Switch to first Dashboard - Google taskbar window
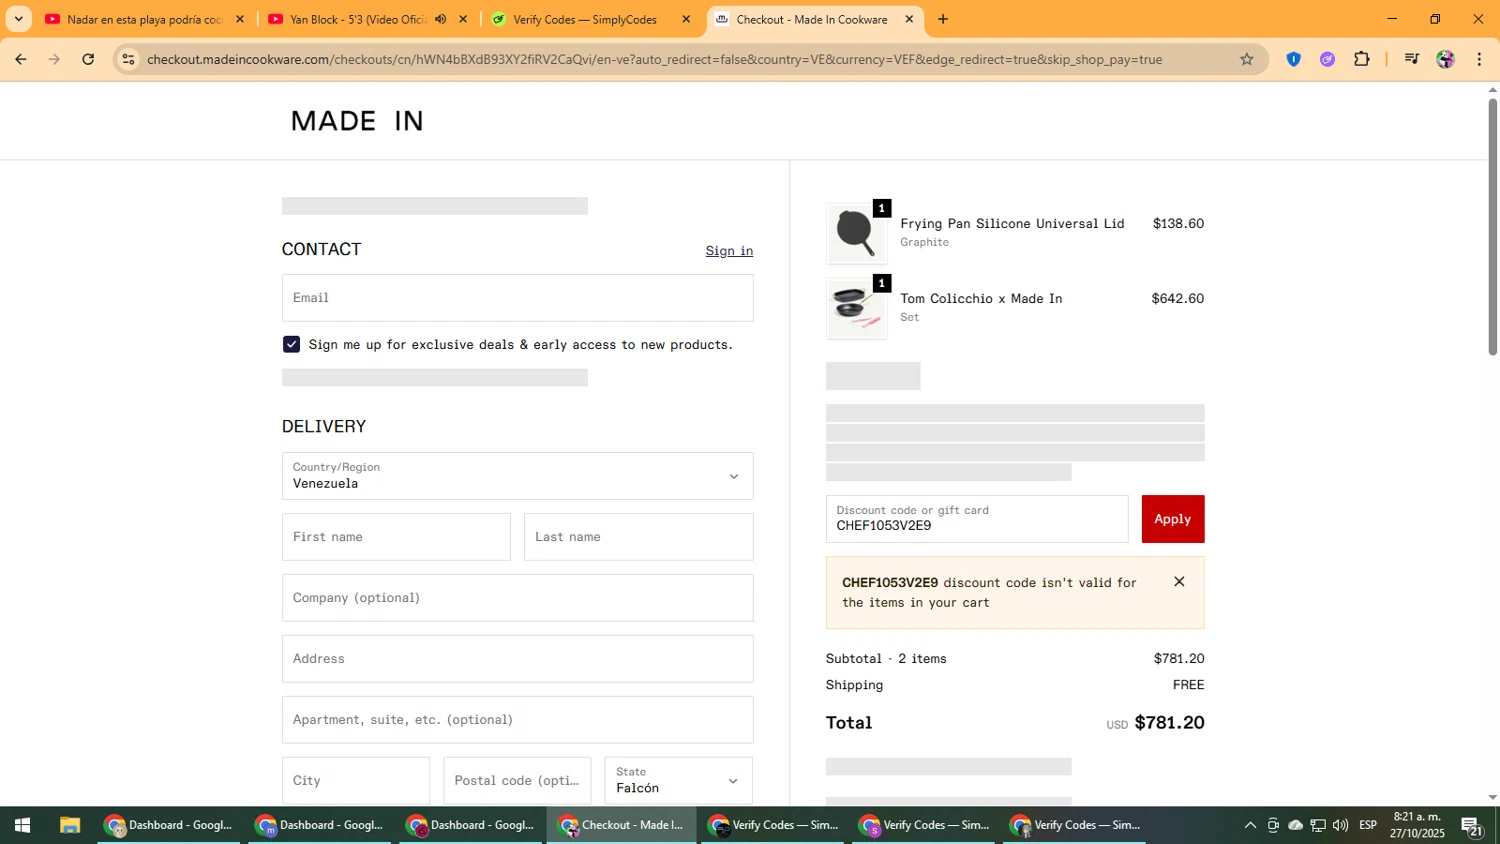Screen dimensions: 1500x844 169,825
